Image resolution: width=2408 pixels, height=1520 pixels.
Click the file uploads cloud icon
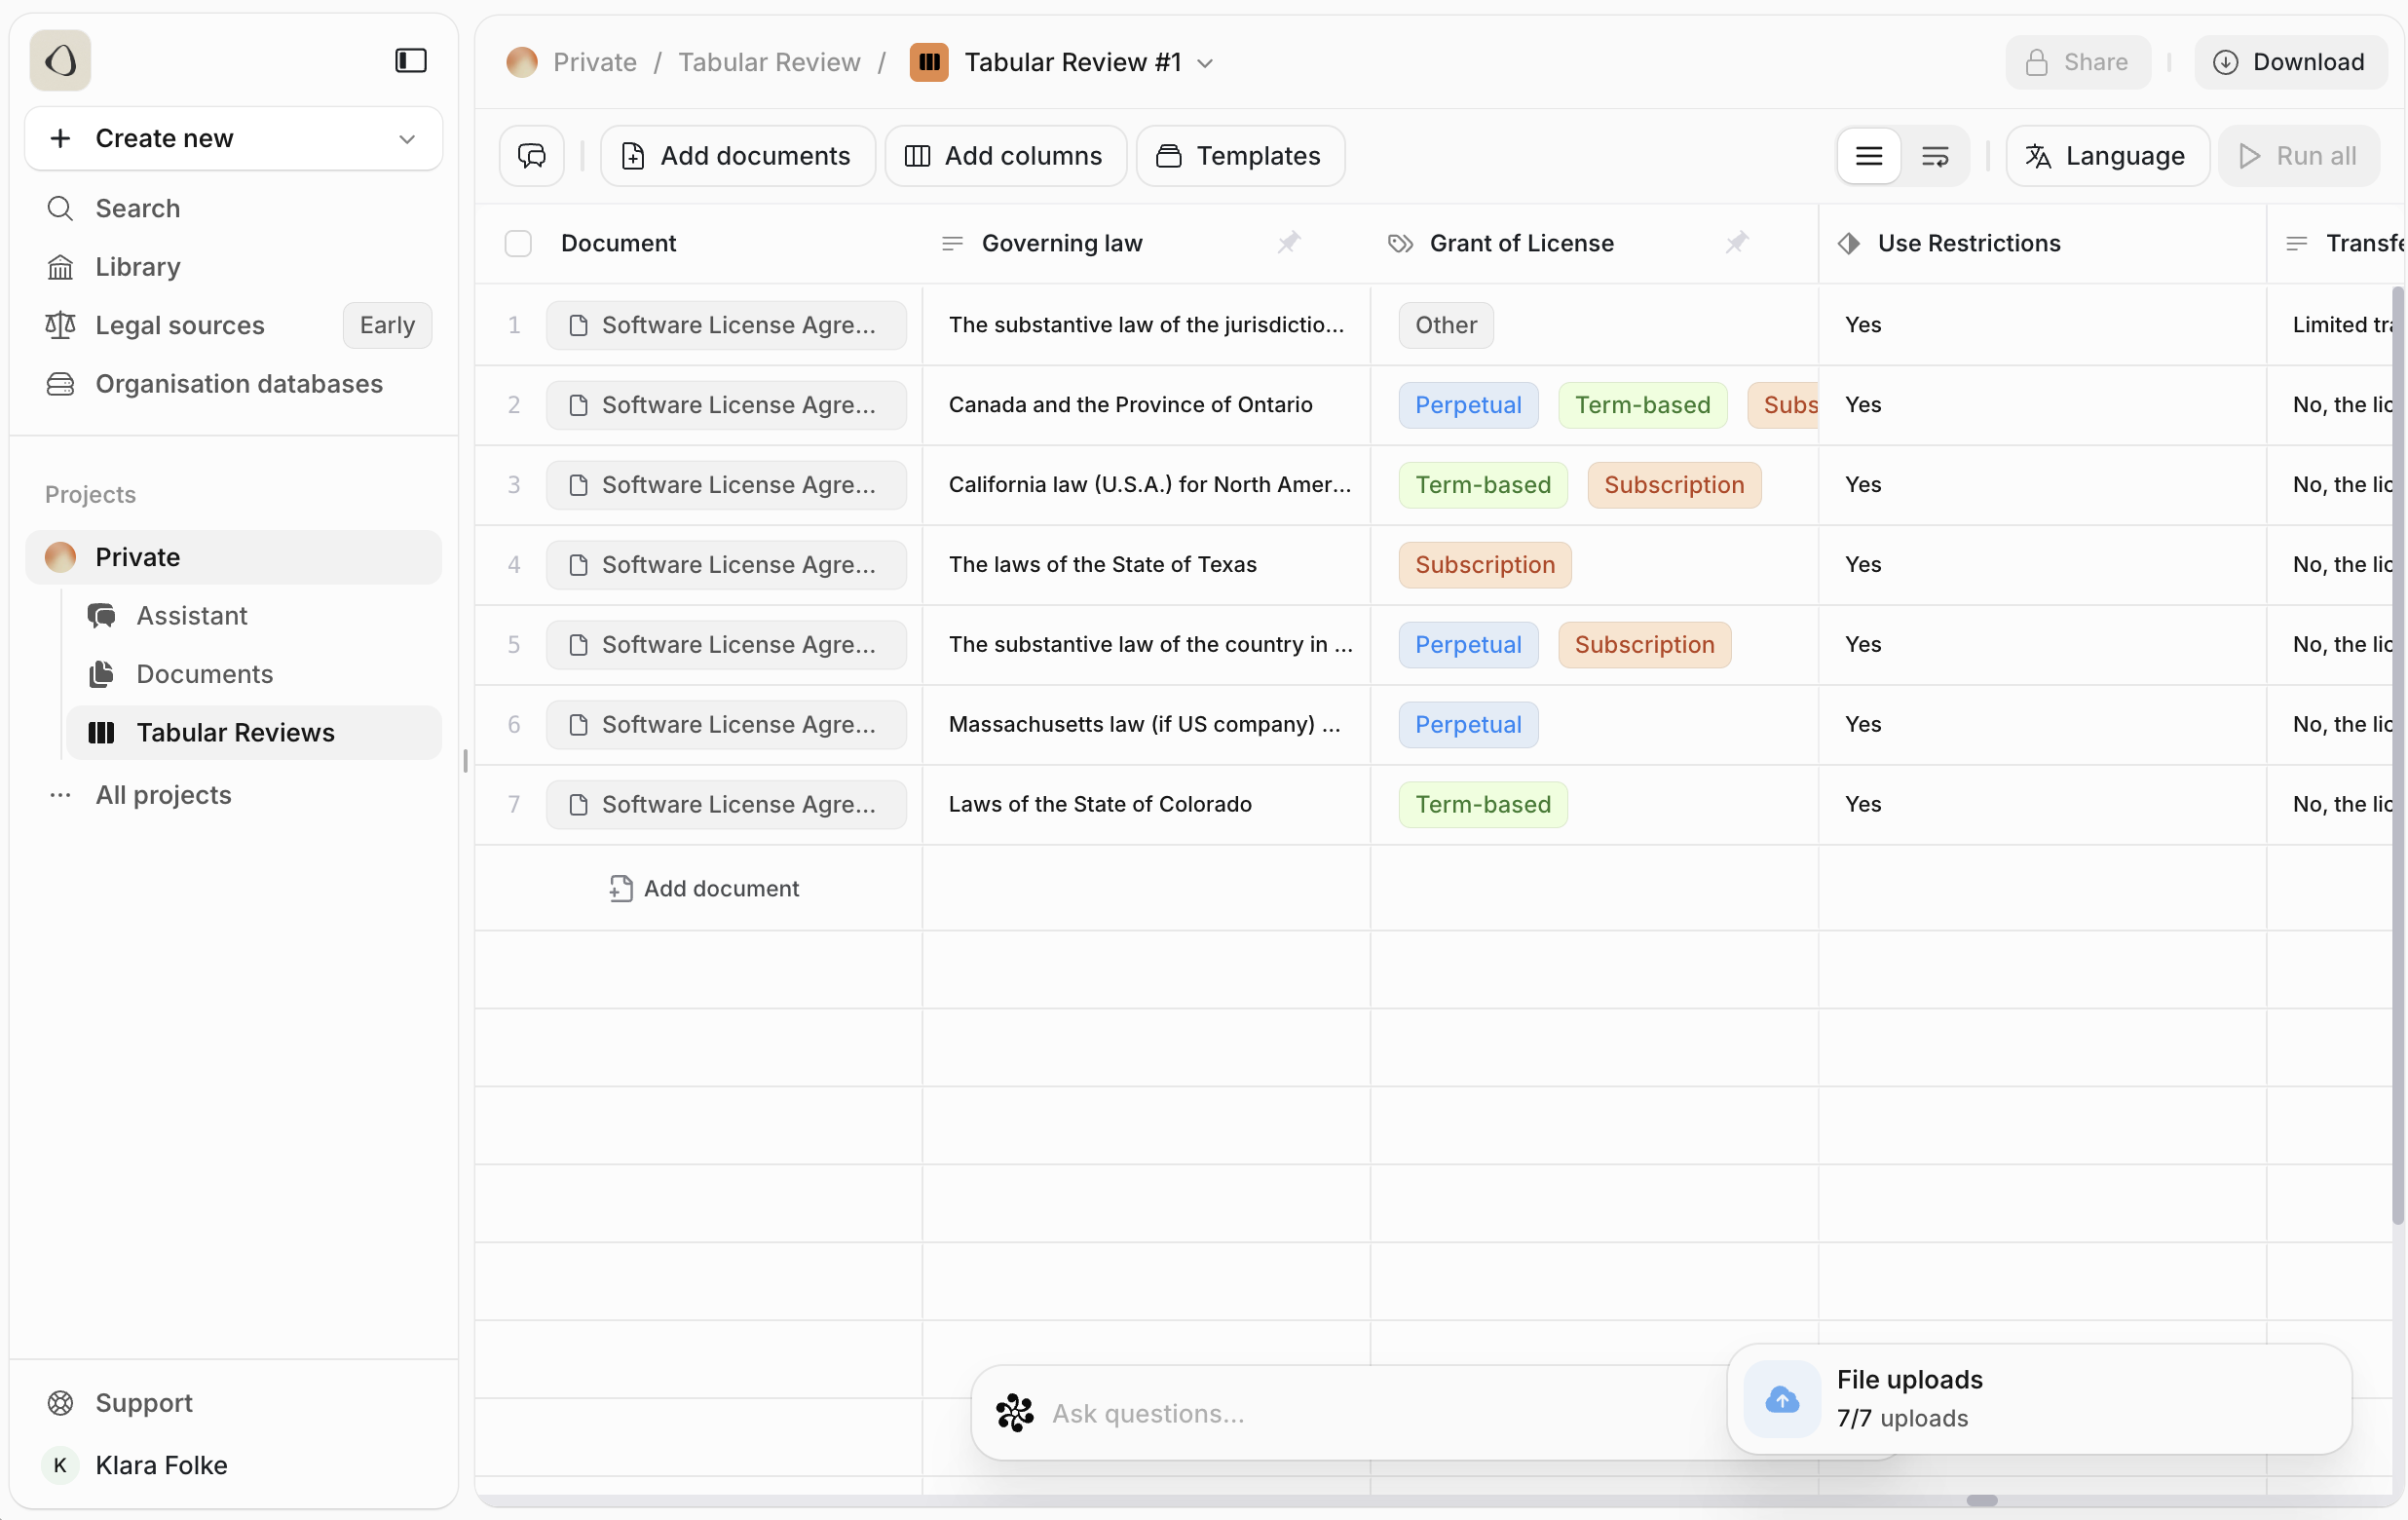coord(1781,1398)
